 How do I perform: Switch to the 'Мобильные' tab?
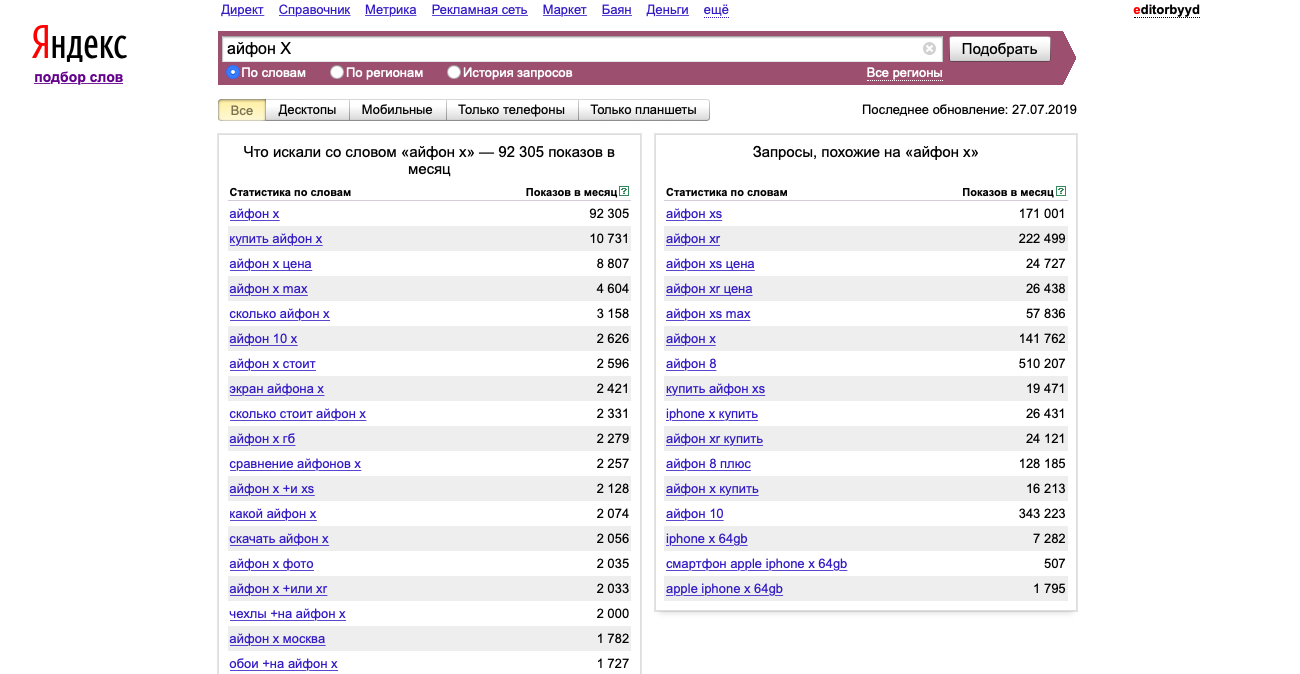coord(397,110)
